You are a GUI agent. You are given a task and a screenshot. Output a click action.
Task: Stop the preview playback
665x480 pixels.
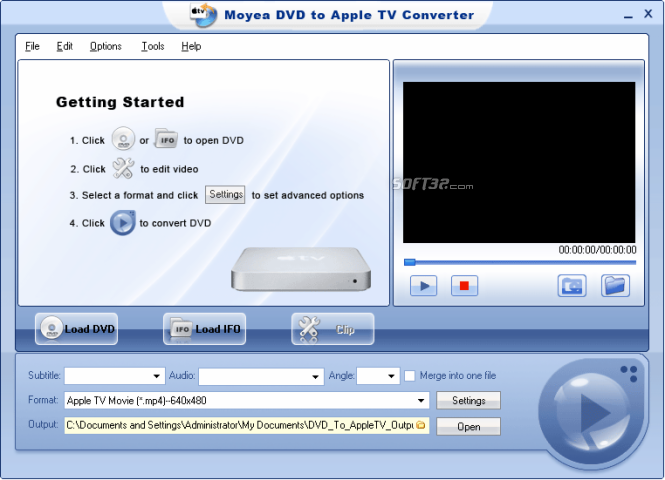coord(464,285)
